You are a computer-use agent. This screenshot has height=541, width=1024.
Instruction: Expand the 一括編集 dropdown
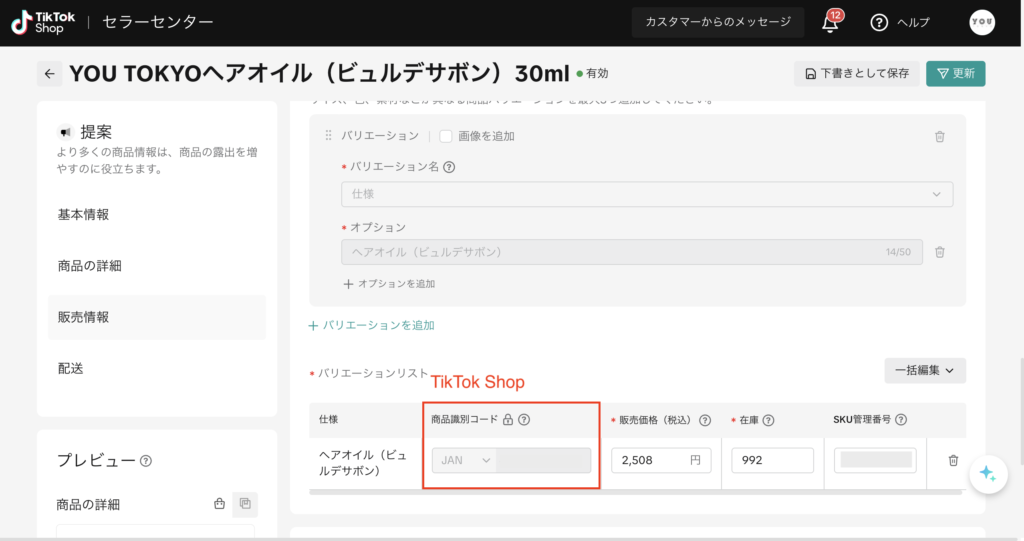[924, 370]
